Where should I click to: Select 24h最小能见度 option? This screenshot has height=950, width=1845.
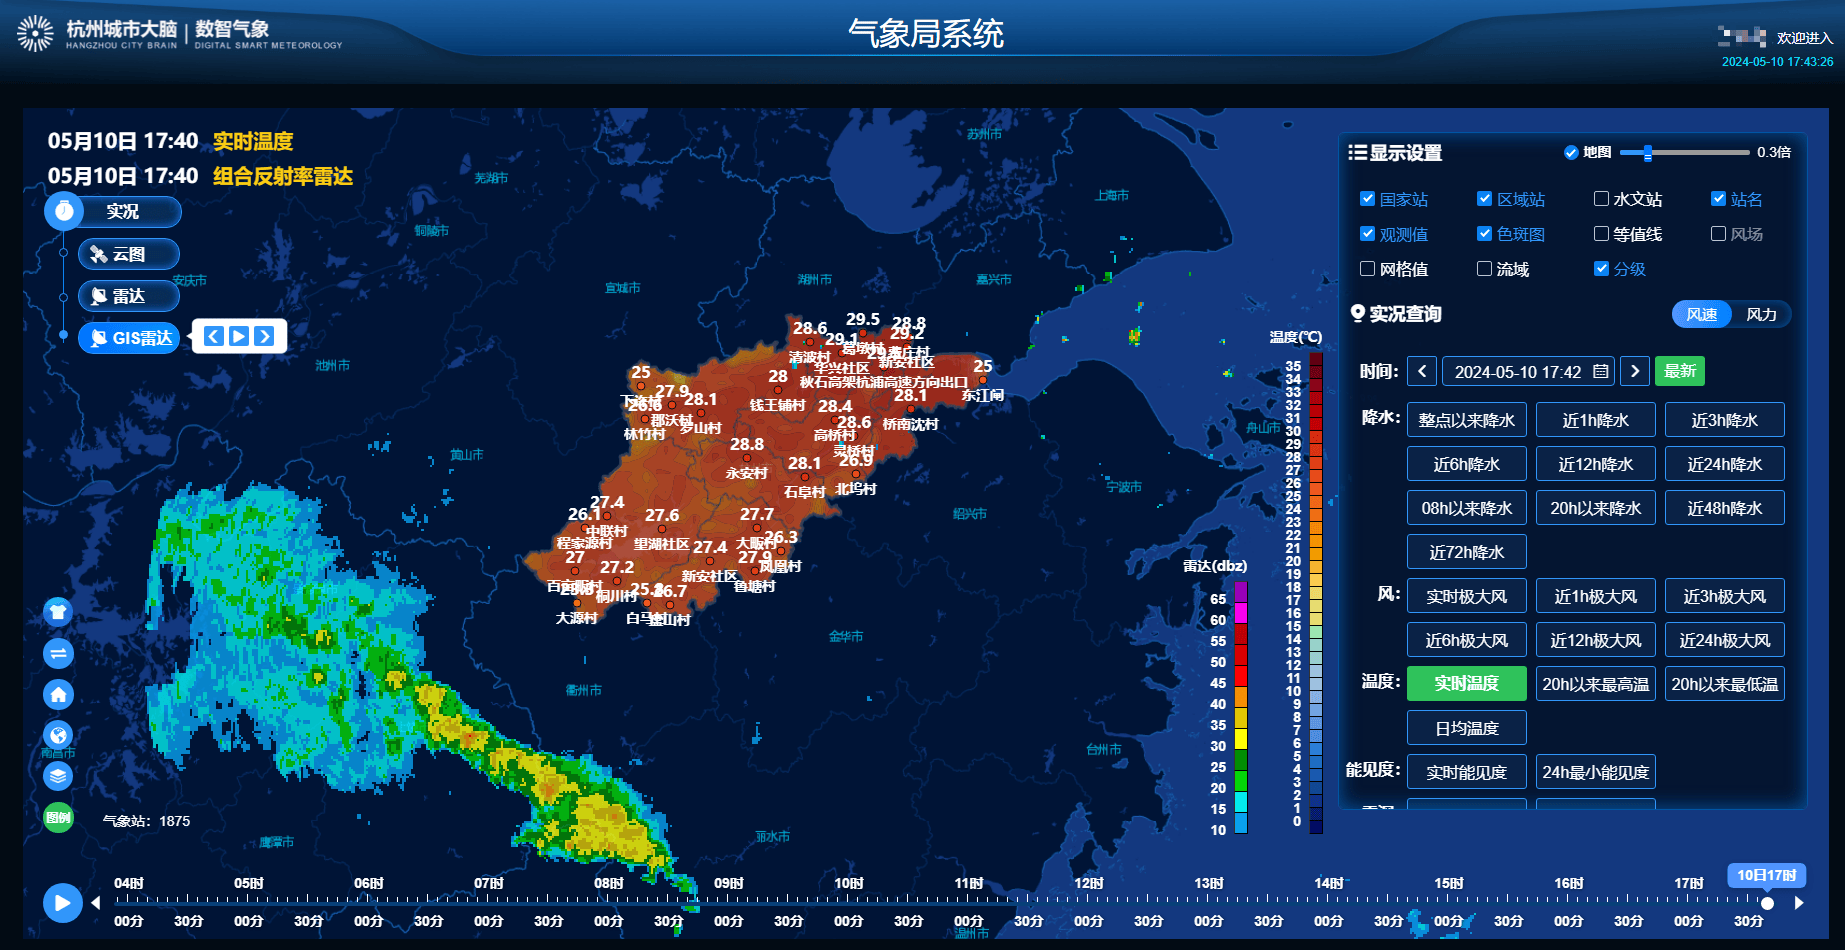point(1596,772)
